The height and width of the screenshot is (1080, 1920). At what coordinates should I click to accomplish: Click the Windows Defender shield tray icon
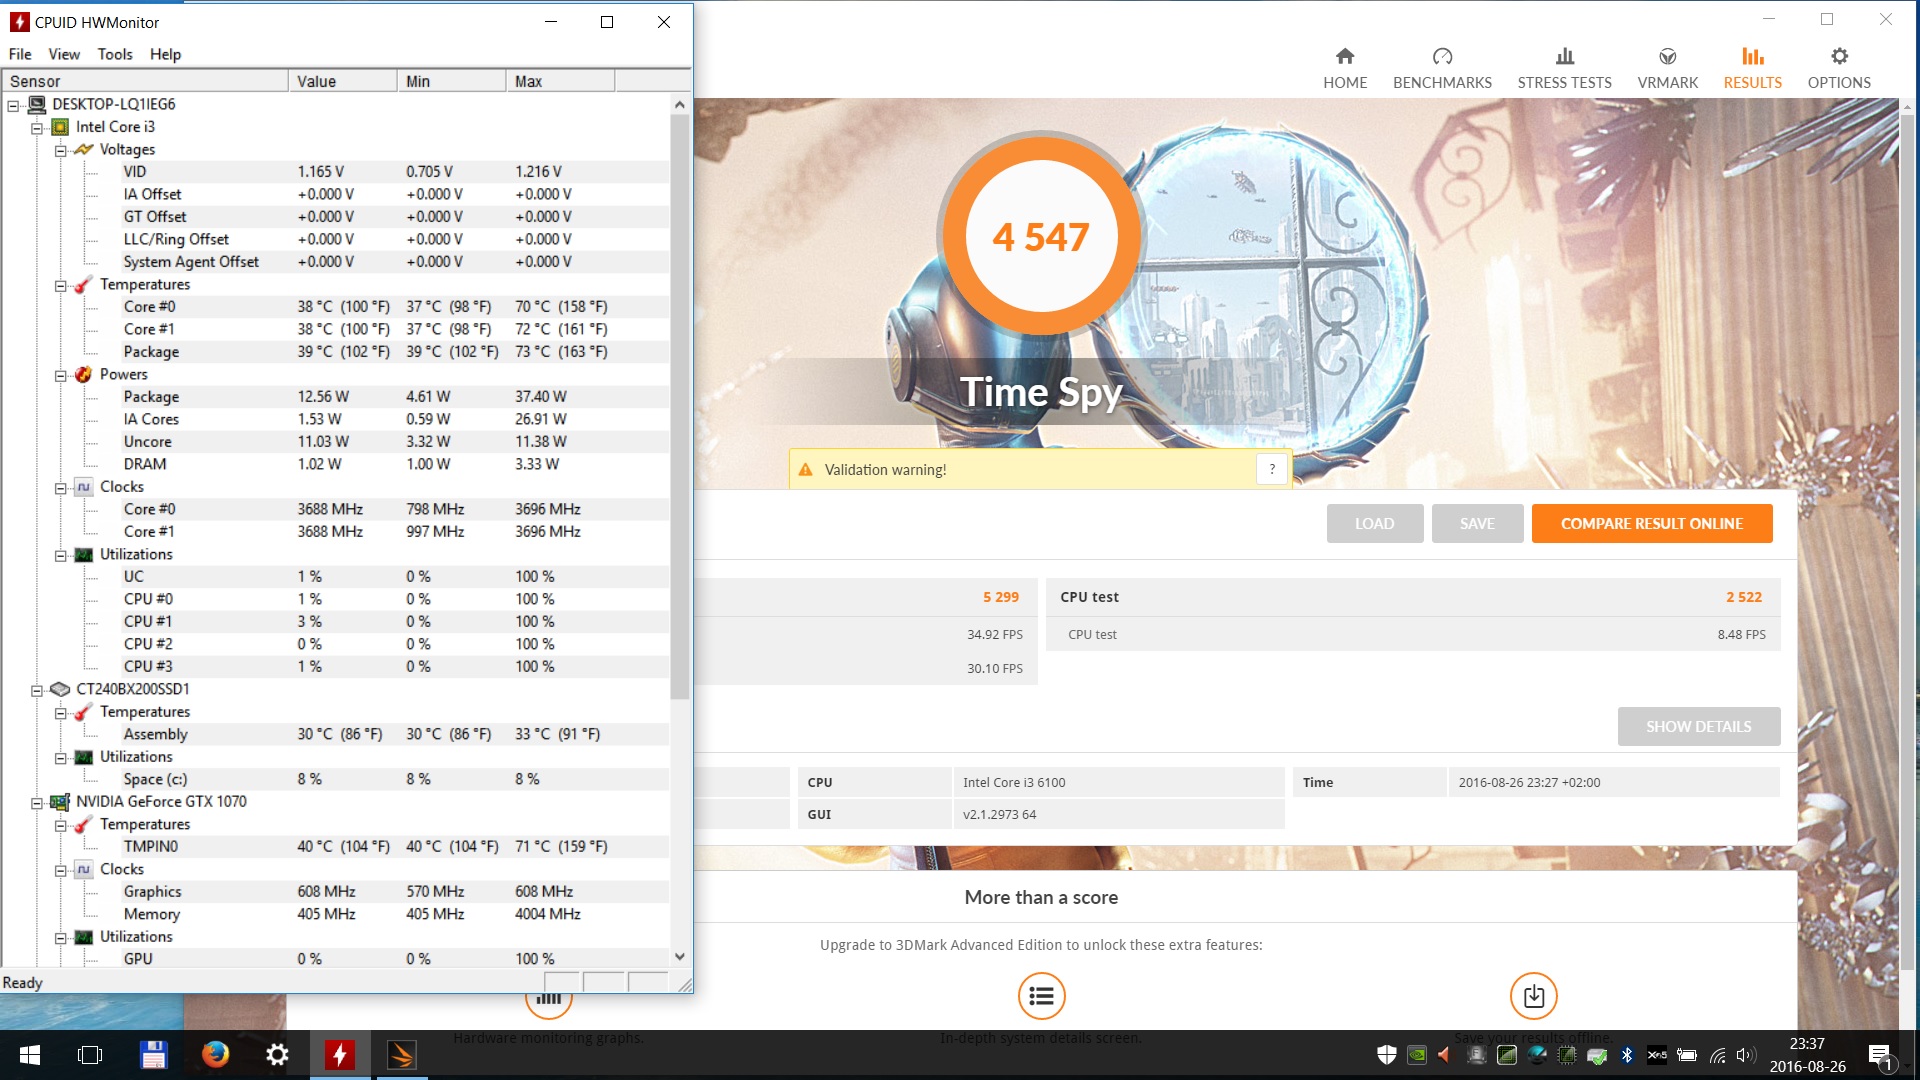tap(1386, 1054)
